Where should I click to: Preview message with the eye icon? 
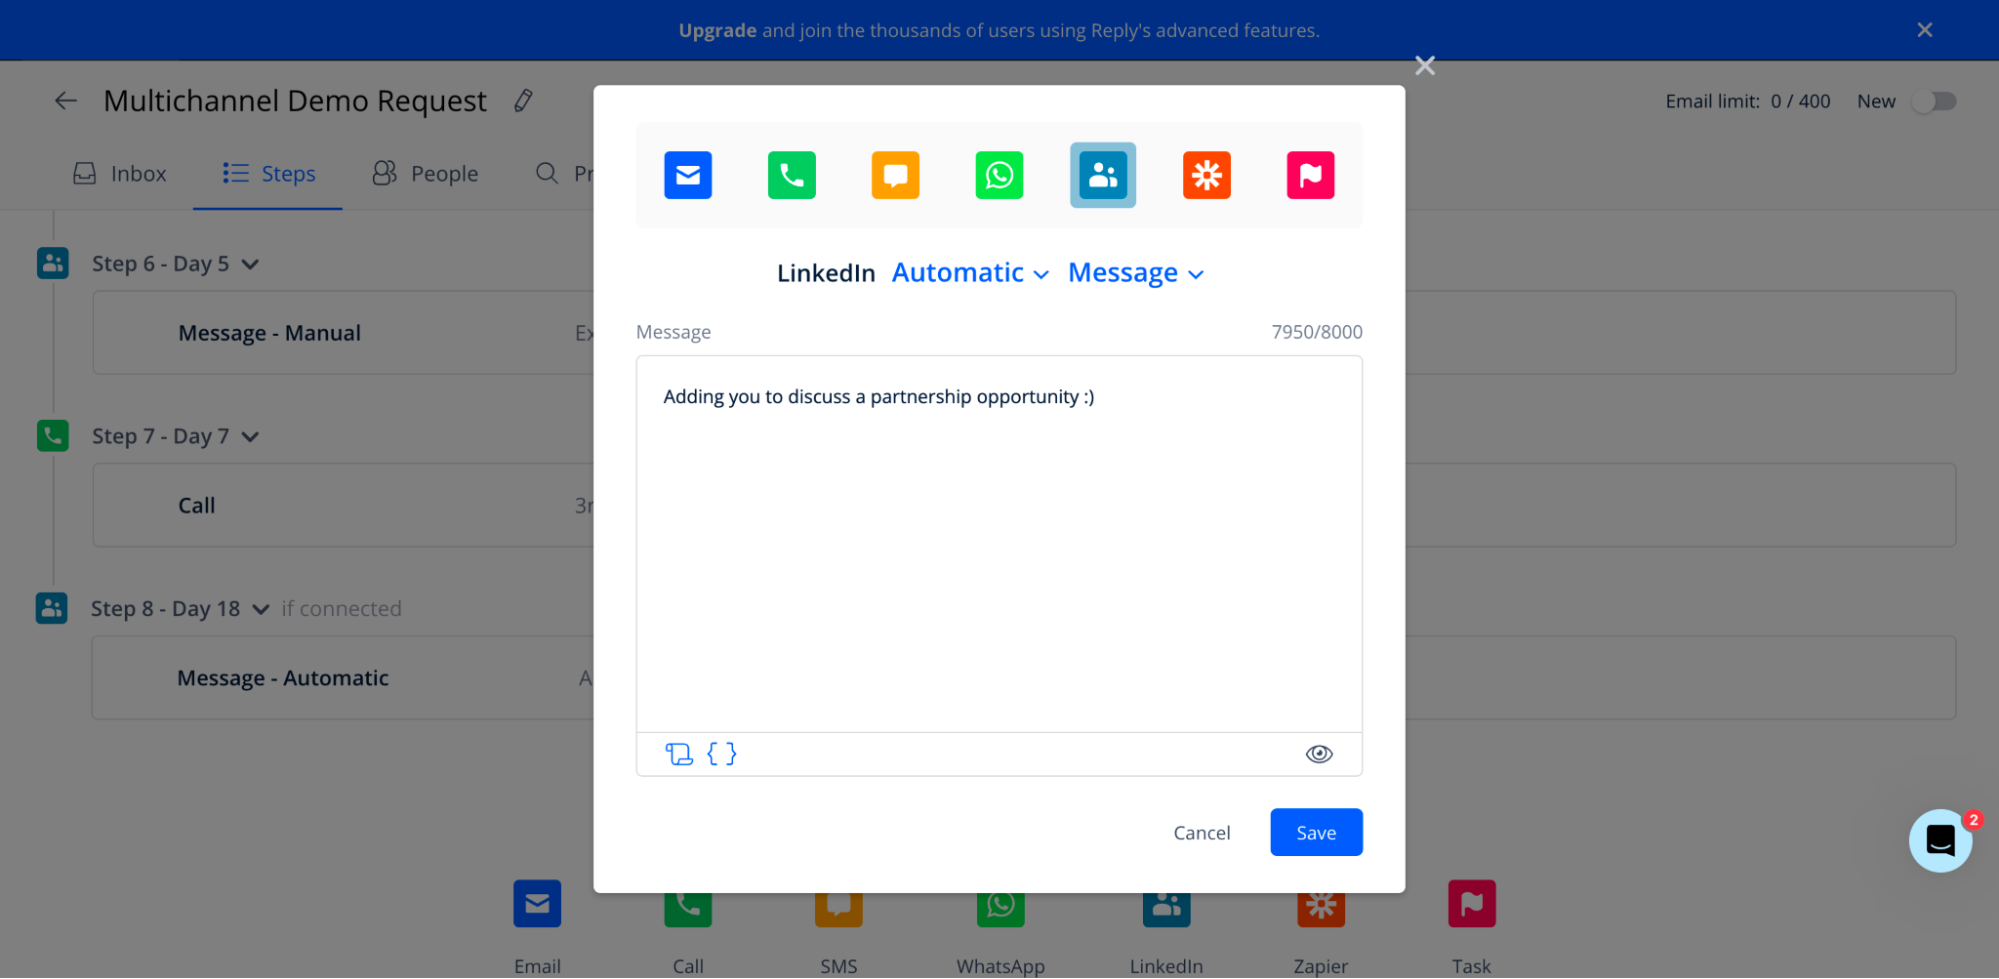pyautogui.click(x=1319, y=754)
